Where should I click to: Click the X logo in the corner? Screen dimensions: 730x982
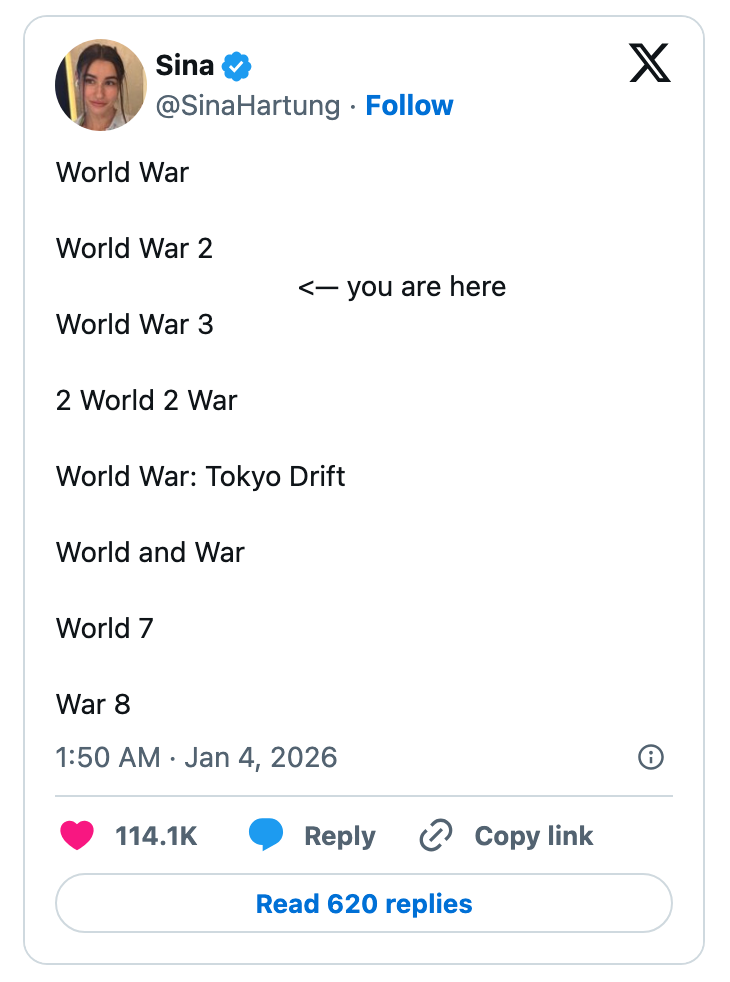[x=650, y=63]
